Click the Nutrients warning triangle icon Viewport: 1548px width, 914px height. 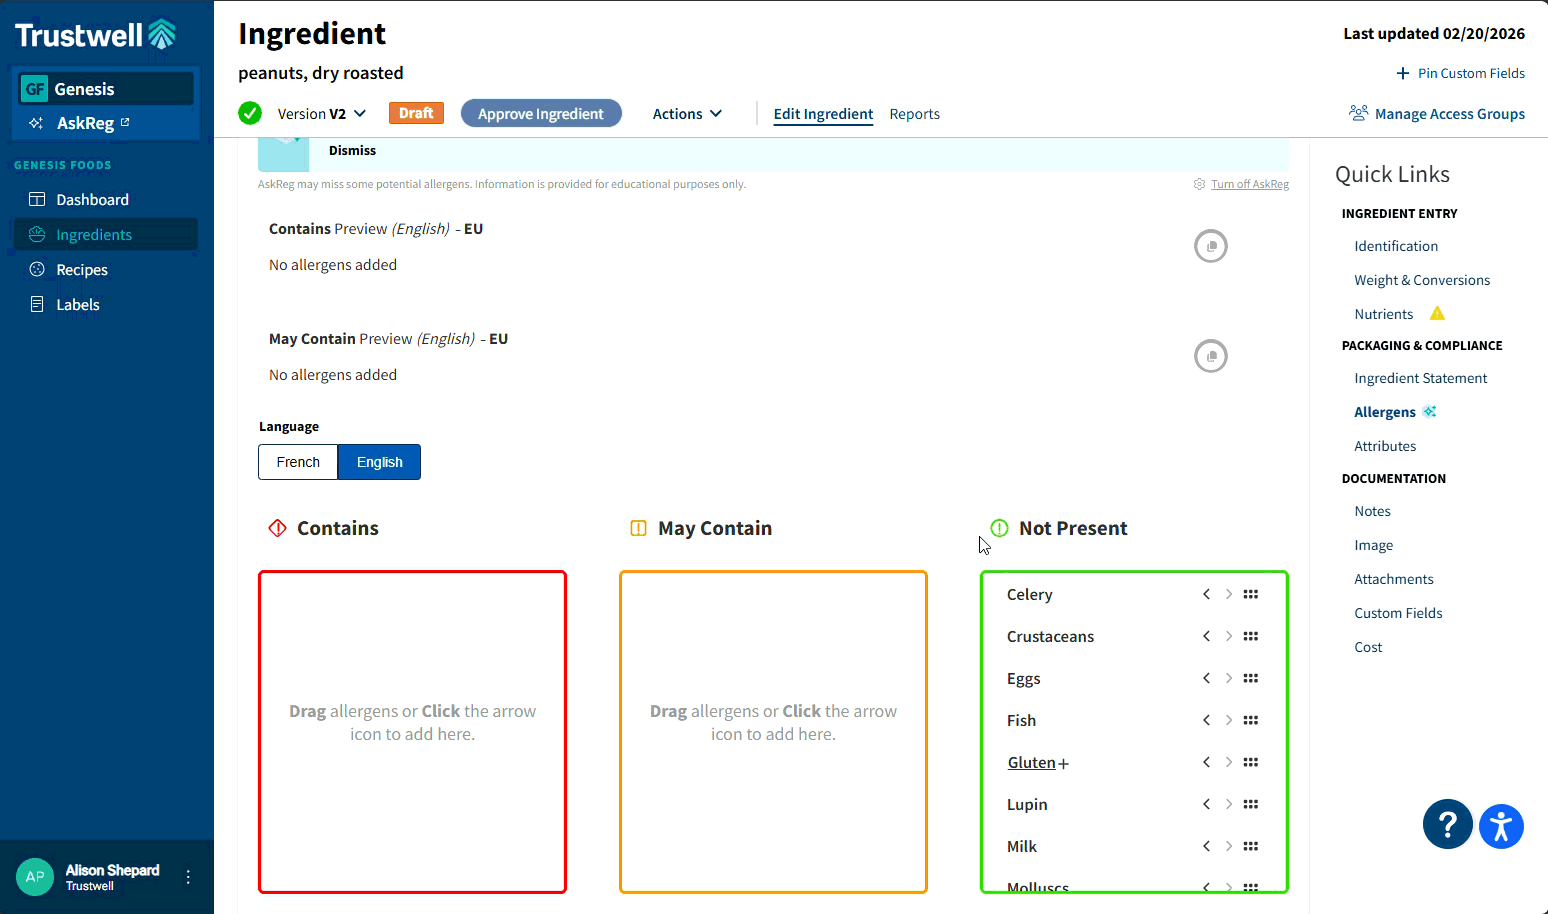(1437, 314)
